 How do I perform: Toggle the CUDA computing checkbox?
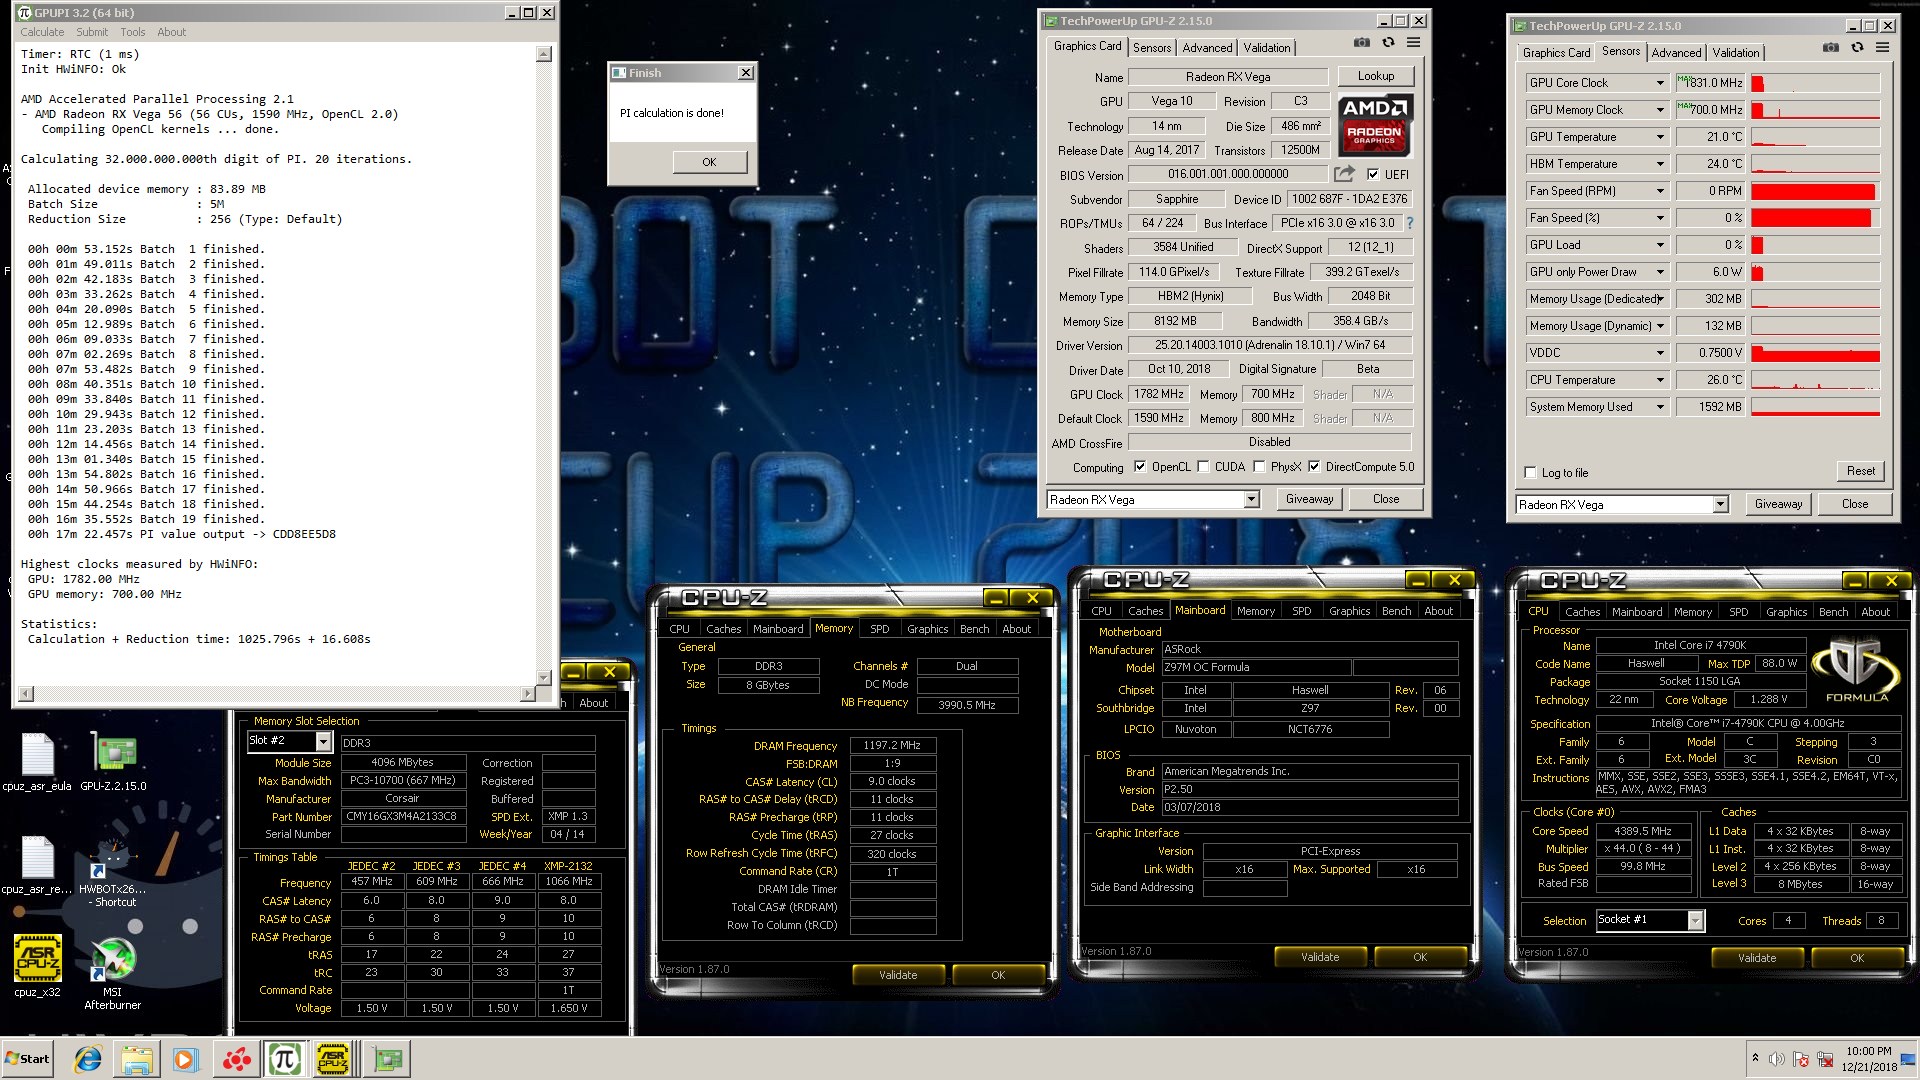coord(1203,467)
